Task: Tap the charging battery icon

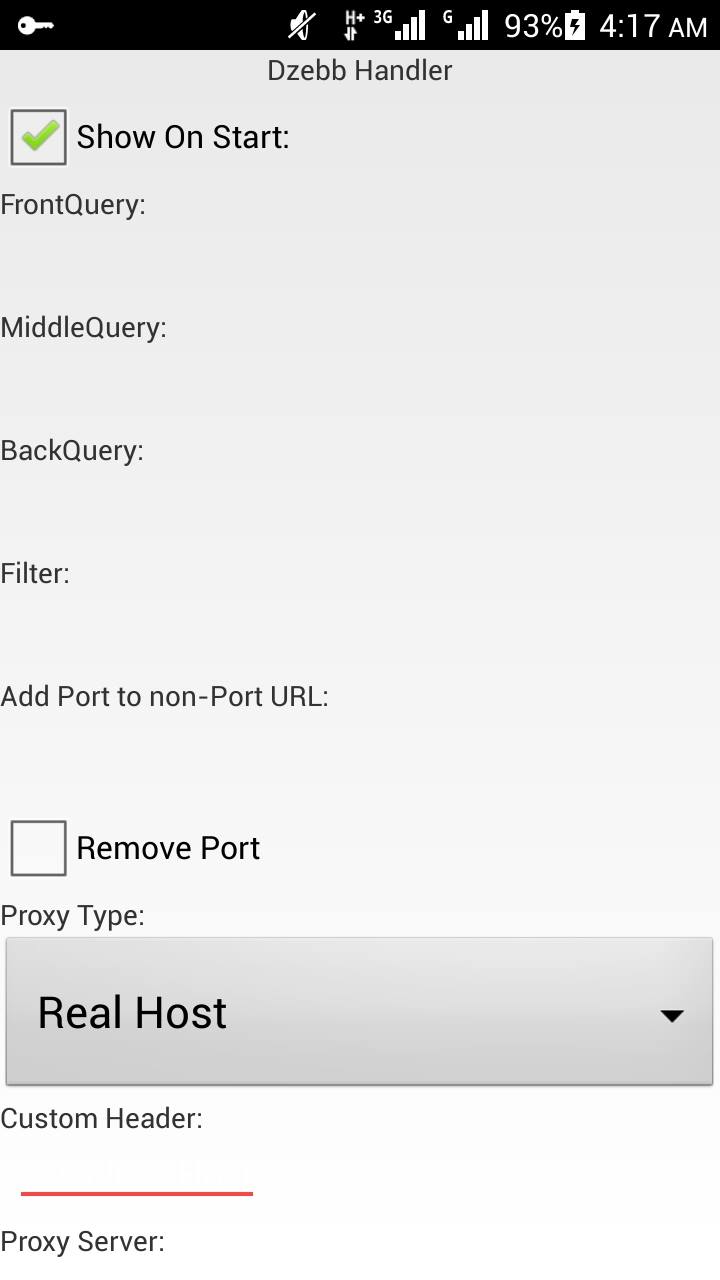Action: tap(575, 25)
